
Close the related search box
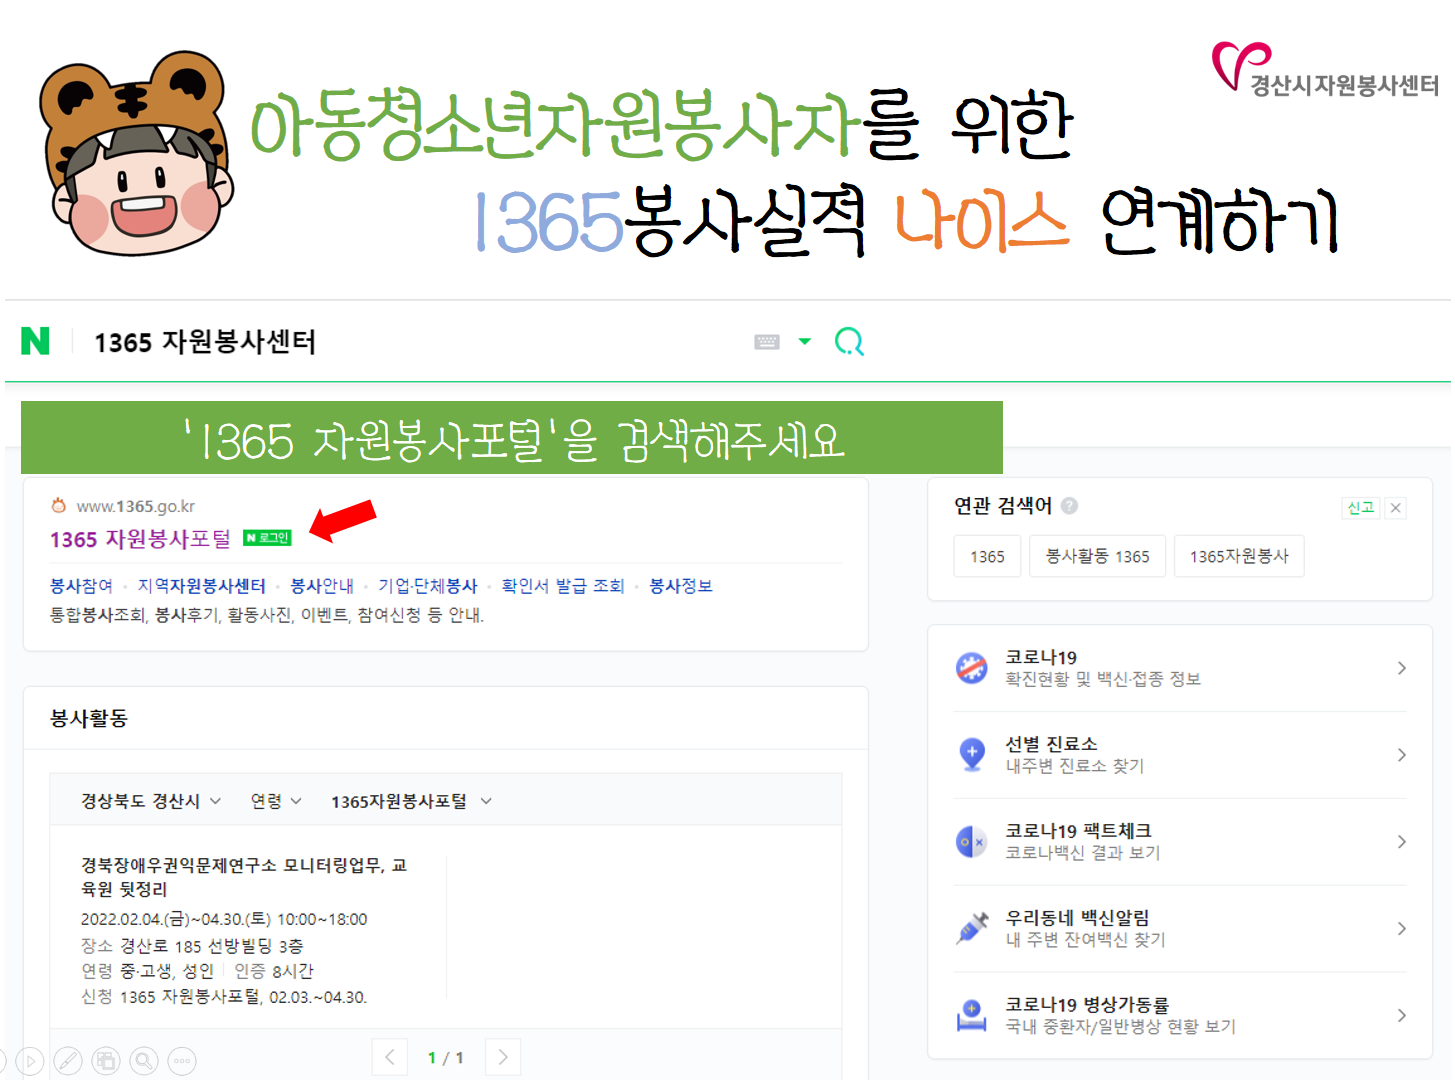pyautogui.click(x=1396, y=508)
